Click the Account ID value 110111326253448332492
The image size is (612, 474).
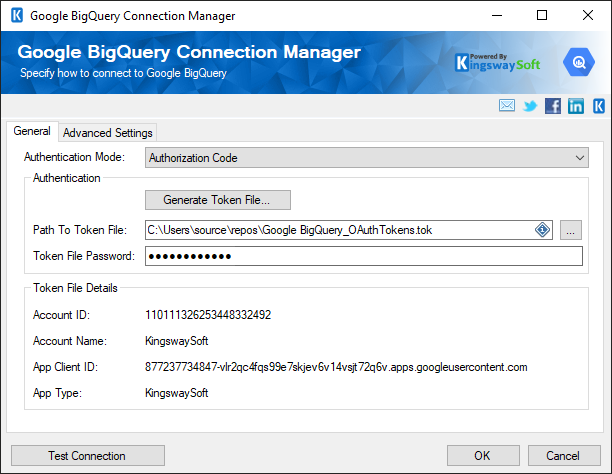pyautogui.click(x=208, y=315)
